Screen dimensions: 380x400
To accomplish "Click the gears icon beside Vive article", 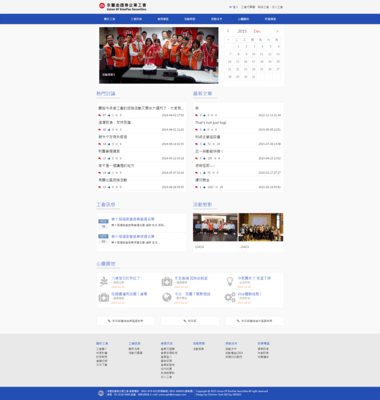I will 230,297.
